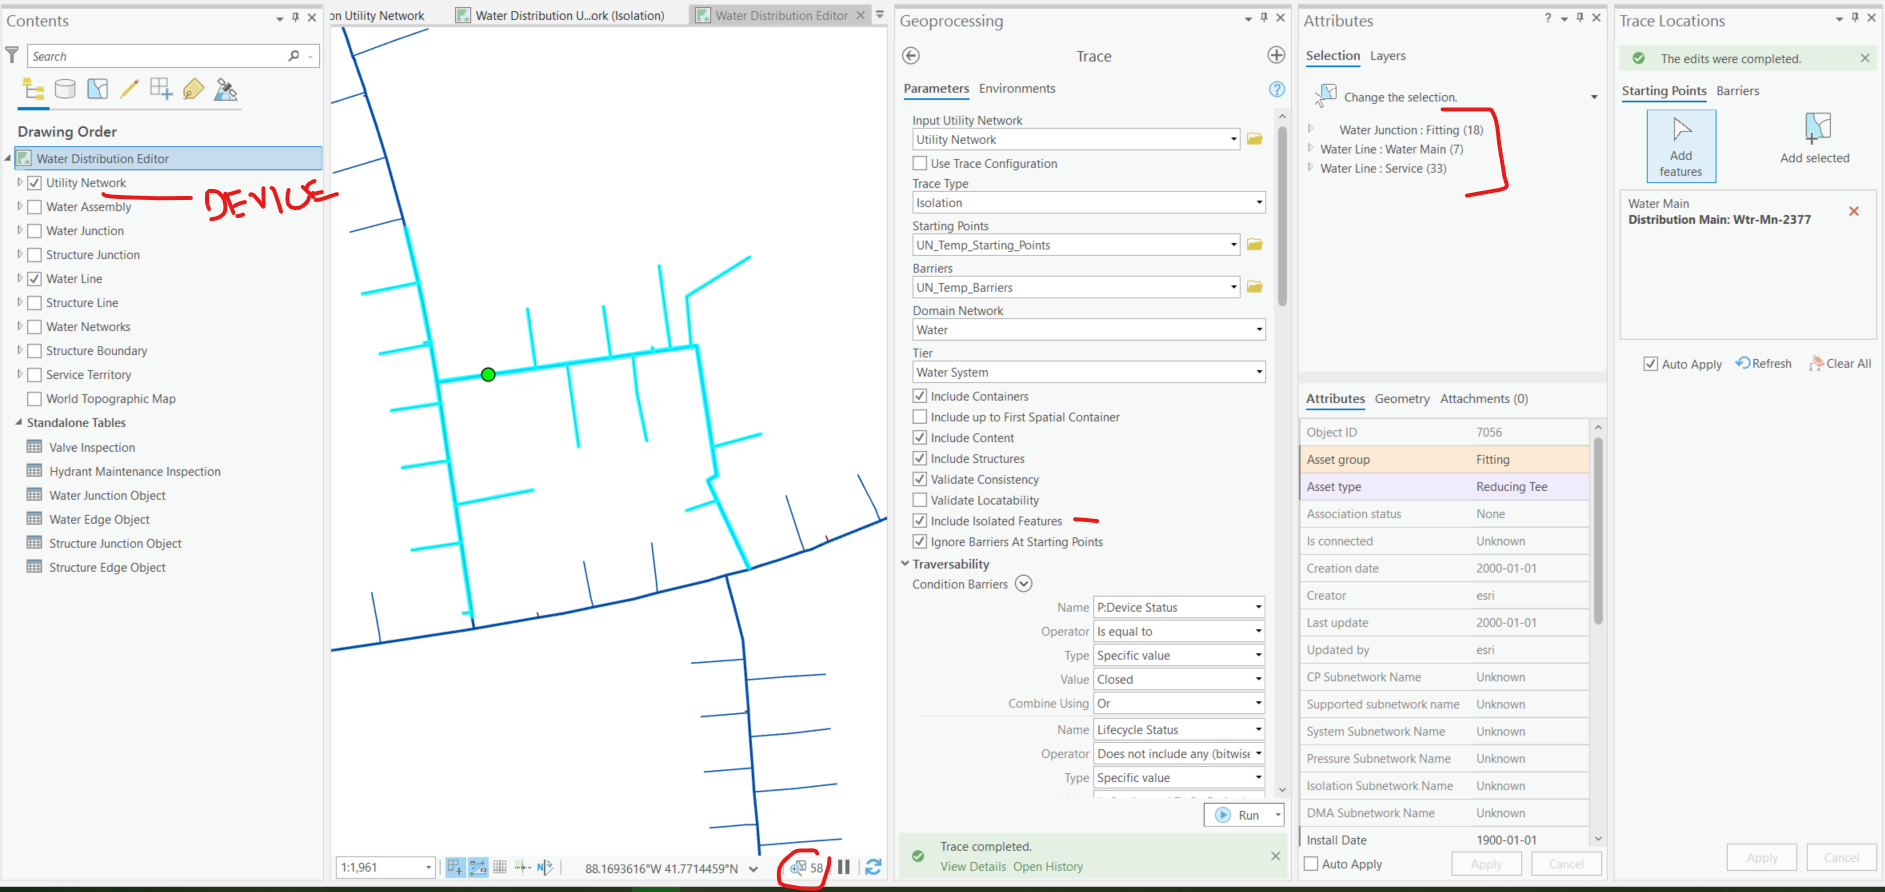The width and height of the screenshot is (1885, 892).
Task: Select List By Snapping grid icon
Action: pyautogui.click(x=161, y=89)
